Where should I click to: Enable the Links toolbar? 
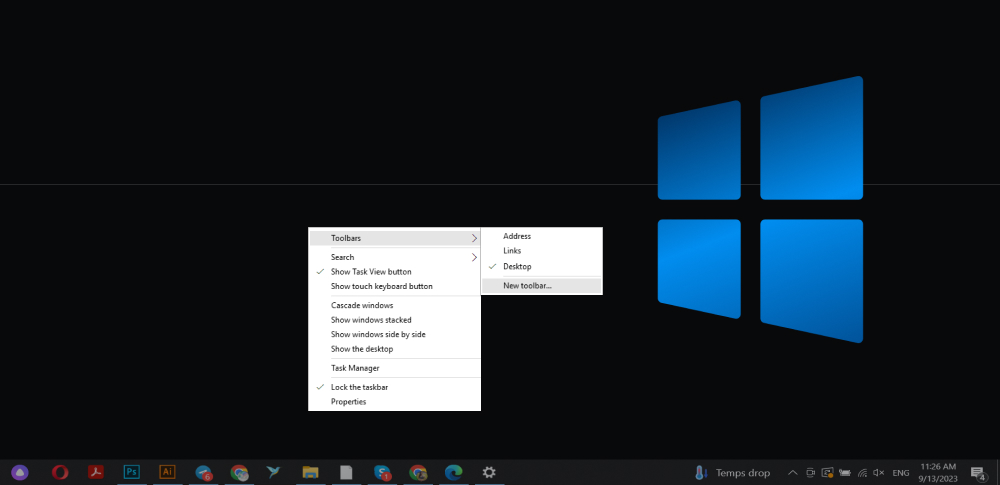(x=541, y=251)
